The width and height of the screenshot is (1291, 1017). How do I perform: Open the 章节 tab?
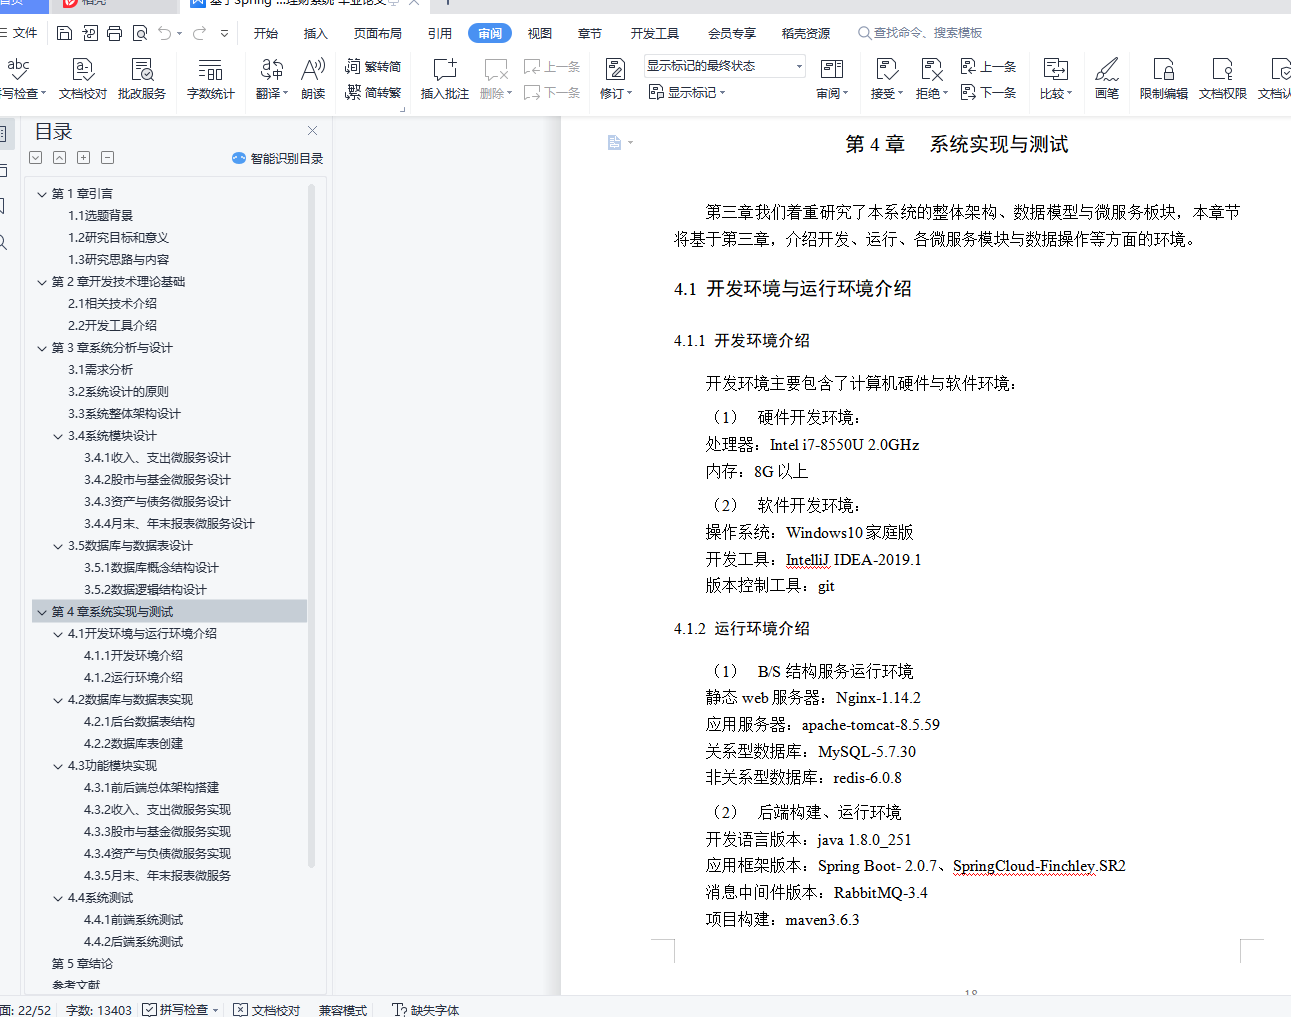point(590,33)
